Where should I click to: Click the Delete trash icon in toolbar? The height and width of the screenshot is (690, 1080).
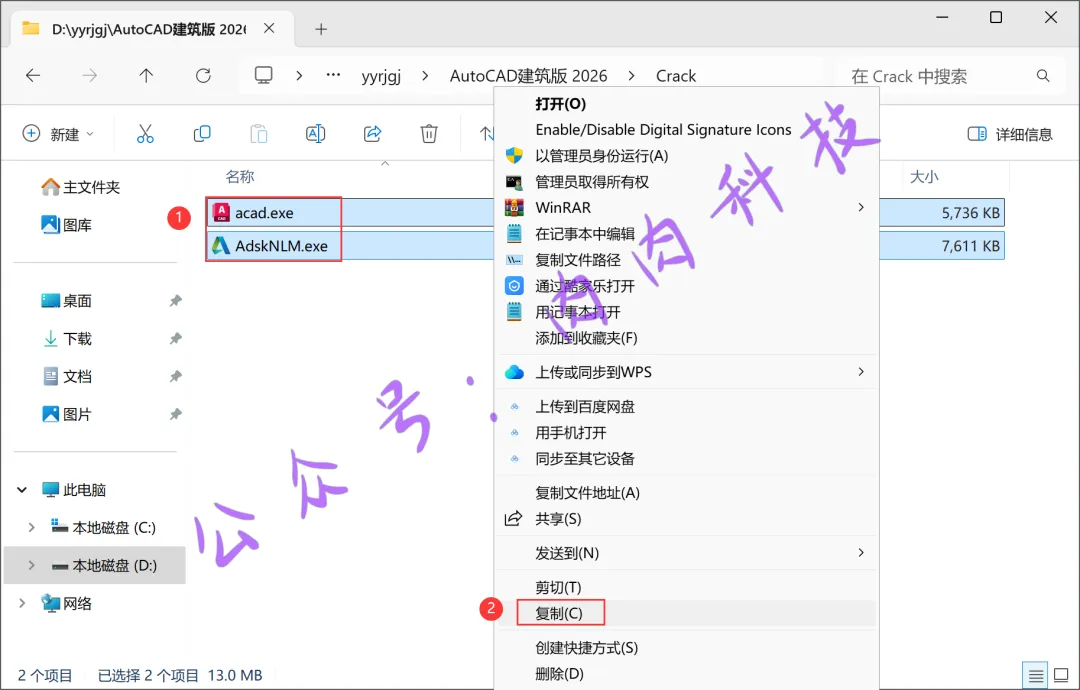(x=429, y=134)
